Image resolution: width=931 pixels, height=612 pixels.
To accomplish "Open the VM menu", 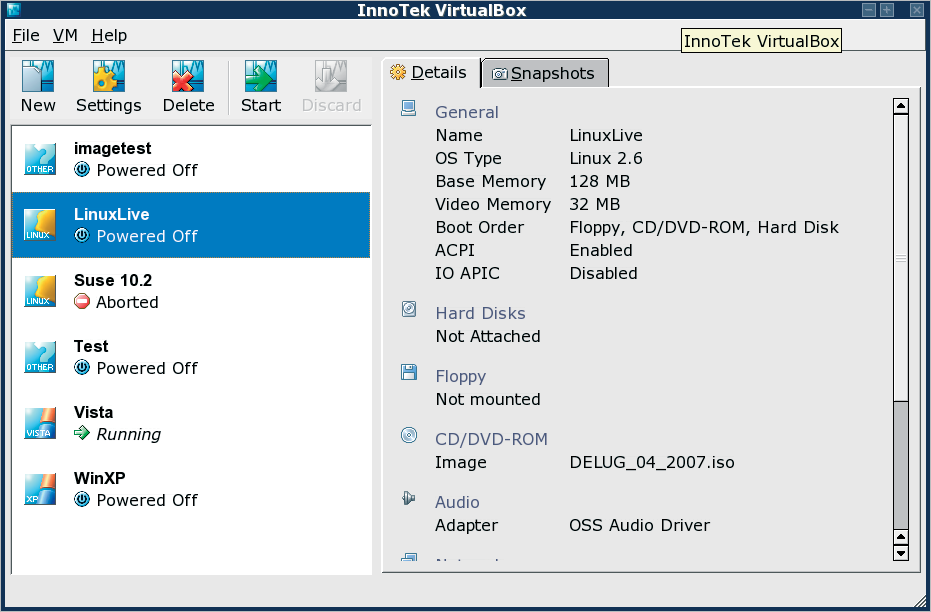I will 65,36.
